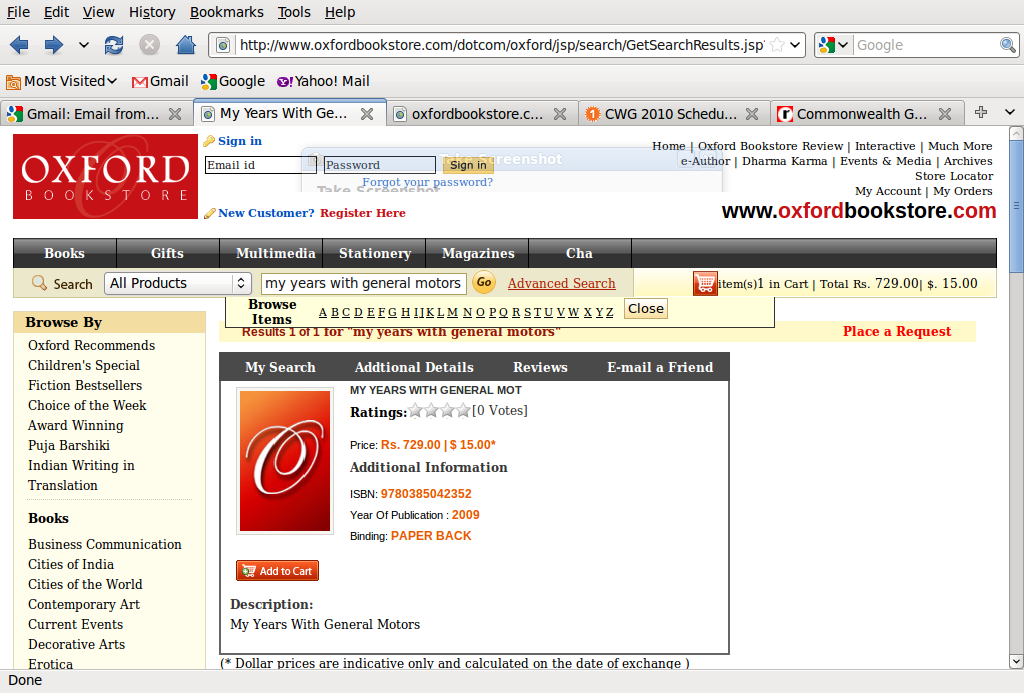Bookmark page with the star icon
1024x693 pixels.
[777, 45]
